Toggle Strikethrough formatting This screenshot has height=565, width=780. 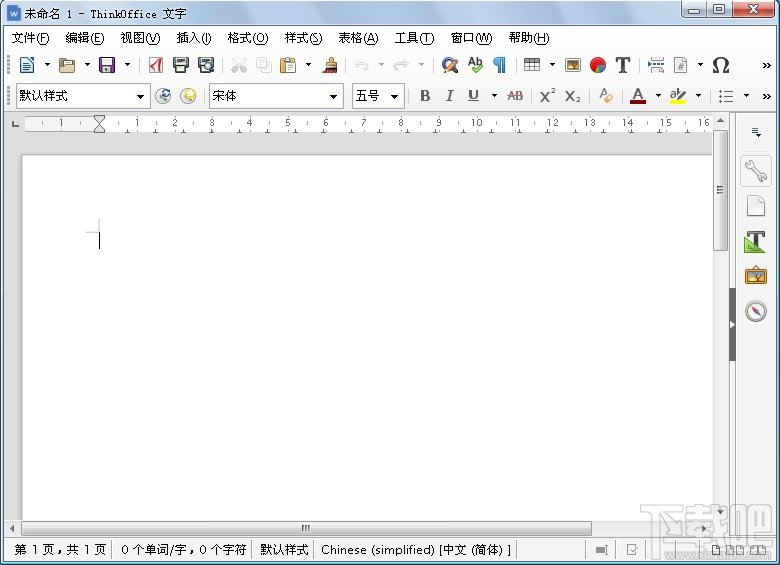click(x=515, y=95)
